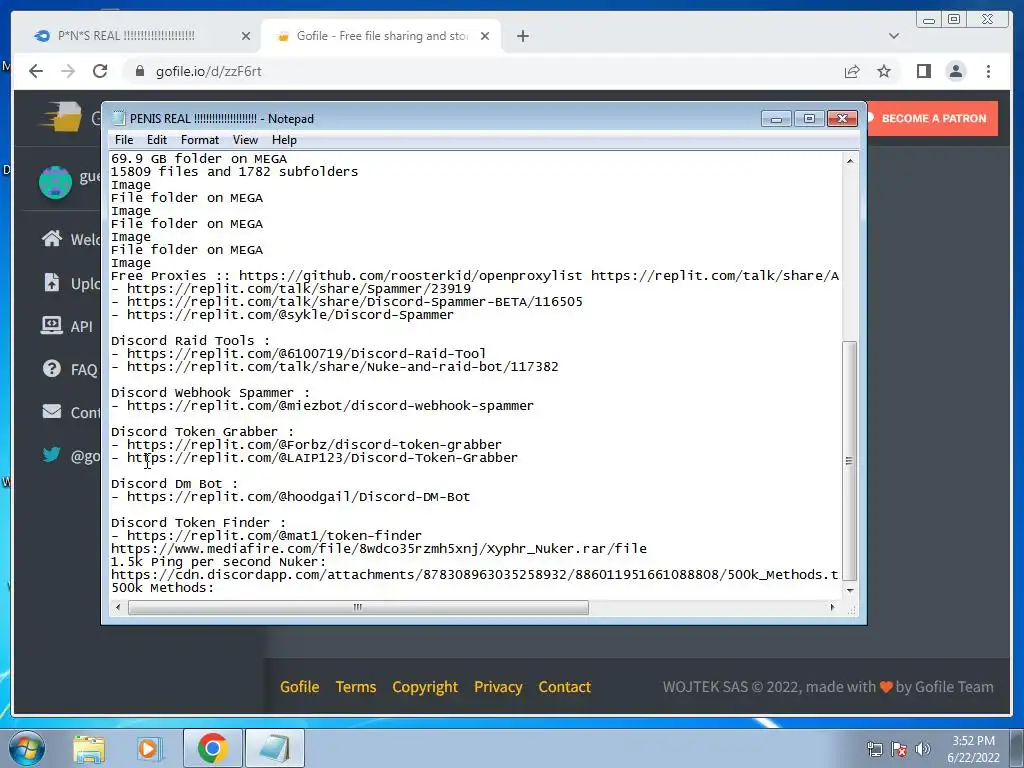Click the Gofile logo icon
Image resolution: width=1024 pixels, height=768 pixels.
(x=61, y=118)
